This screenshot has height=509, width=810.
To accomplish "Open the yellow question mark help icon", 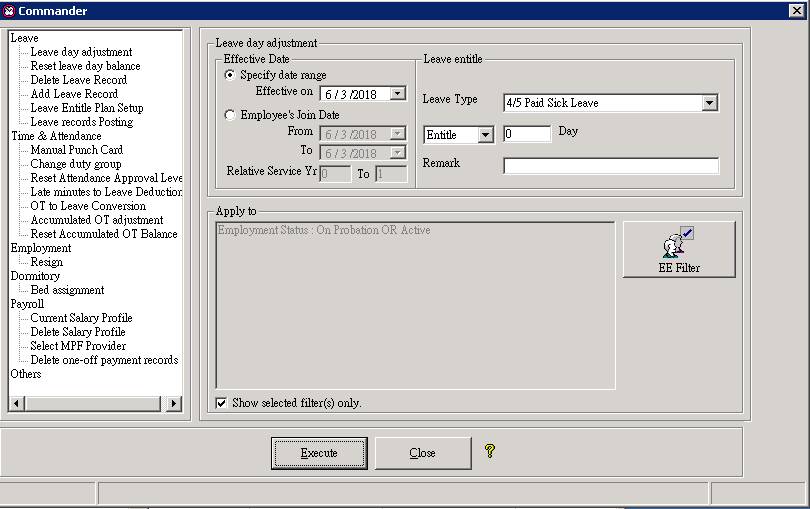I will [490, 451].
